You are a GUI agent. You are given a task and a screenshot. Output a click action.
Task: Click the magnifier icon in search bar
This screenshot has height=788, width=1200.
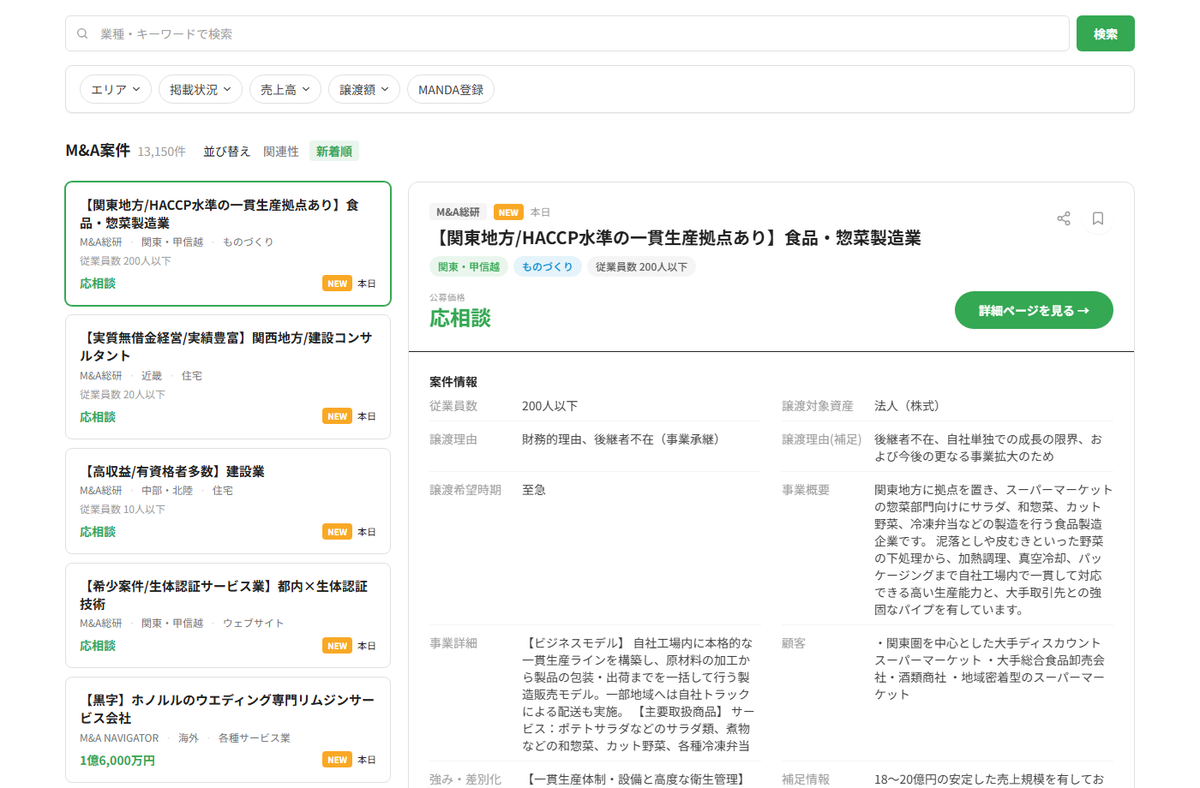coord(83,34)
